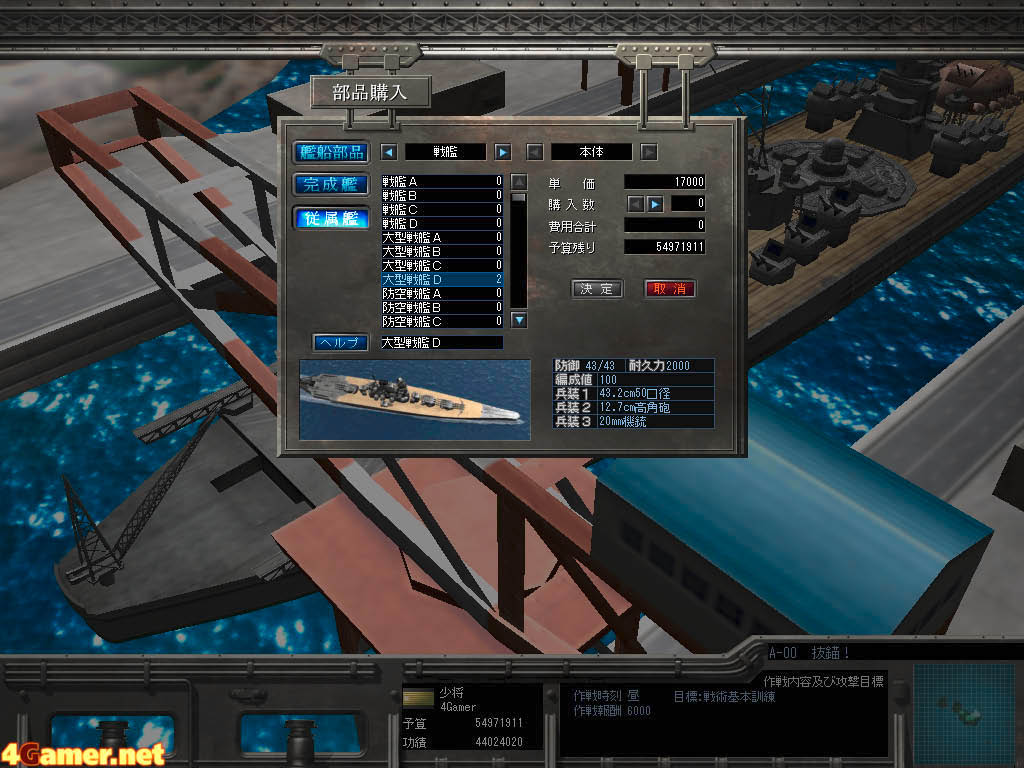1024x768 pixels.
Task: Click the ship list scroll-up arrow
Action: coord(519,182)
